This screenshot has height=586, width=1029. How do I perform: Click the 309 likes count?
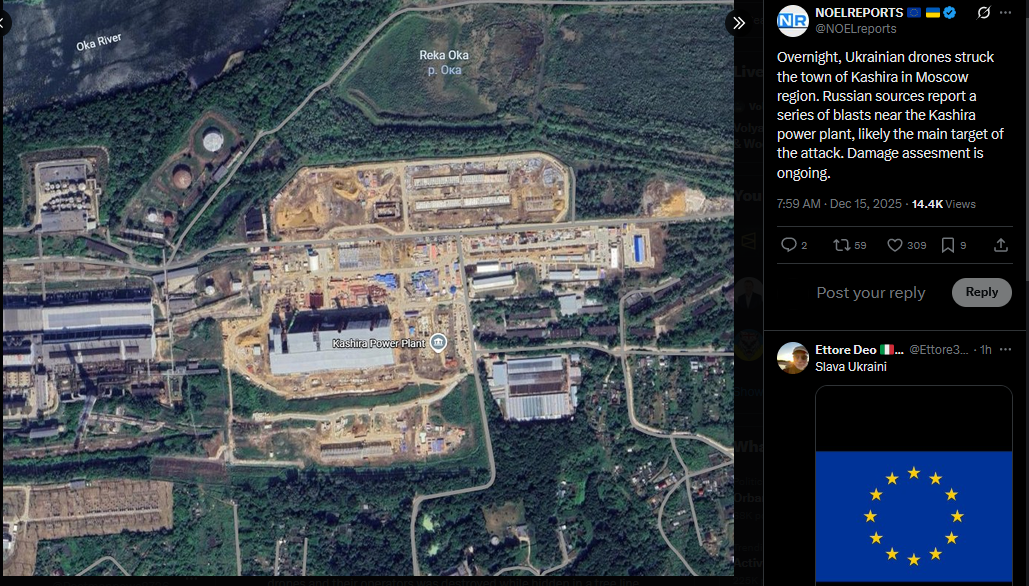(x=917, y=245)
